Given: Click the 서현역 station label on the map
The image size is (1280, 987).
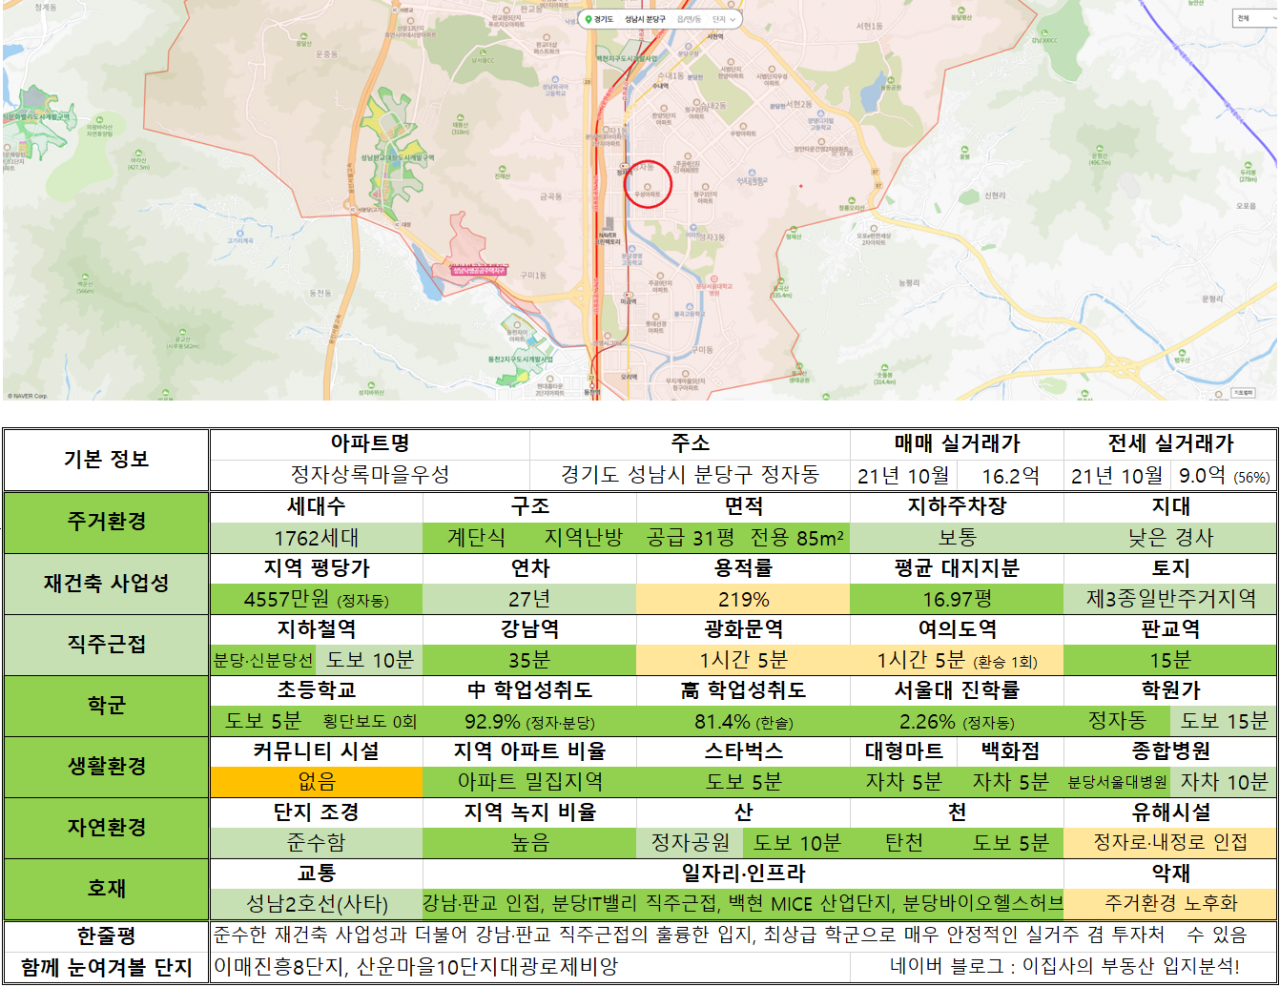Looking at the screenshot, I should coord(715,36).
